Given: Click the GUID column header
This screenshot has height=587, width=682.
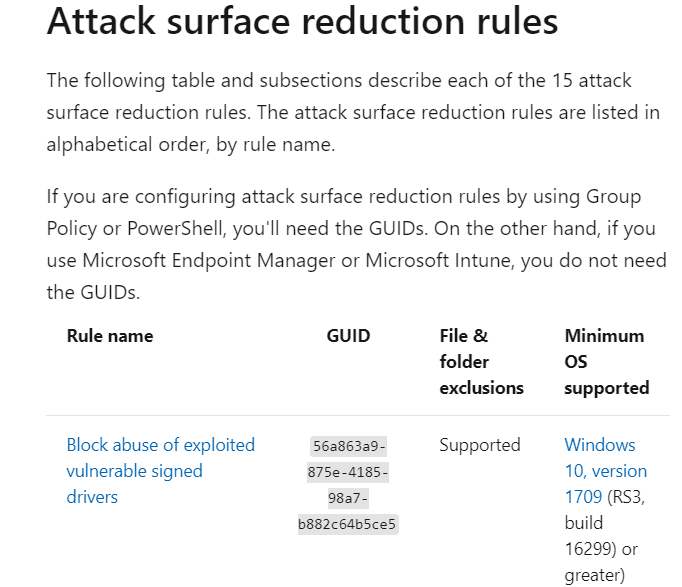Looking at the screenshot, I should [348, 336].
